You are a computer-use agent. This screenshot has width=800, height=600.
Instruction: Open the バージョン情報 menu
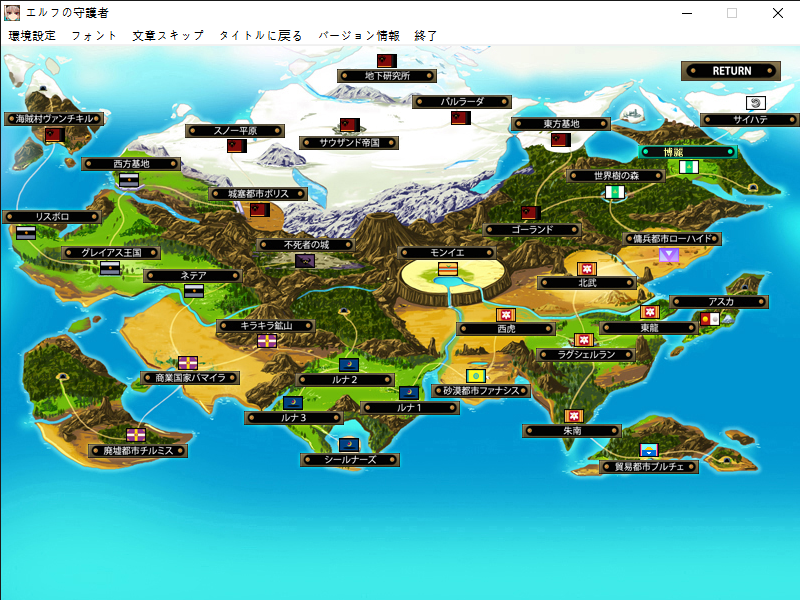pos(359,36)
